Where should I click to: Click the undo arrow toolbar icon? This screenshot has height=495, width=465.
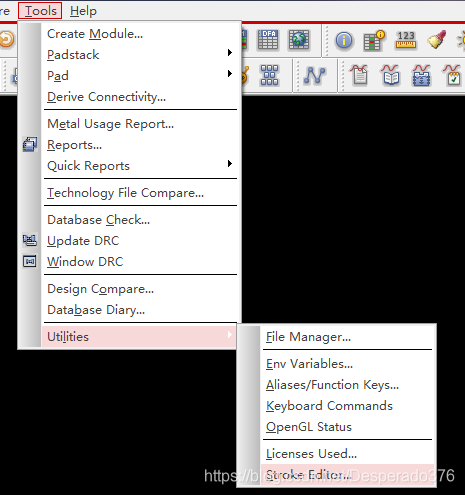pos(7,39)
